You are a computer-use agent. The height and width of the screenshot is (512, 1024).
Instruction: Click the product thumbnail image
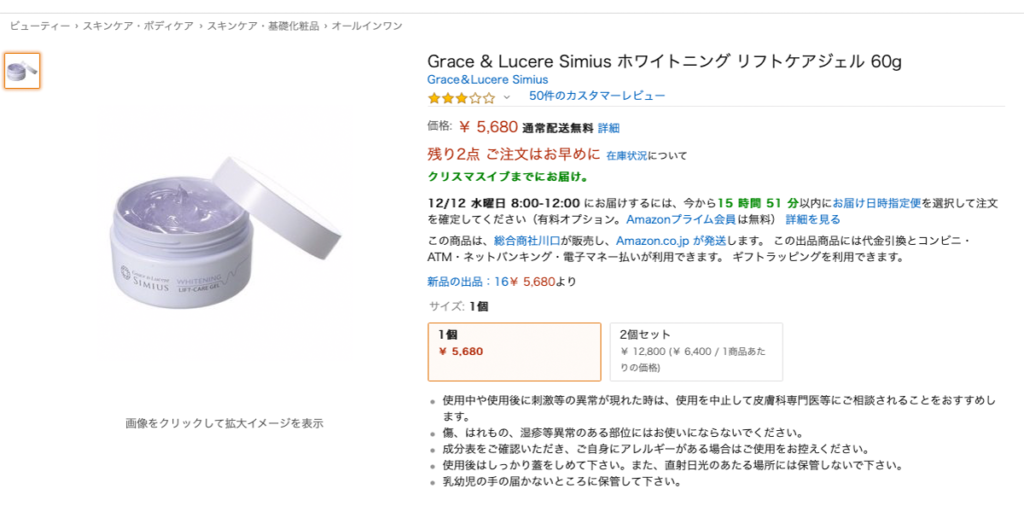click(x=22, y=70)
